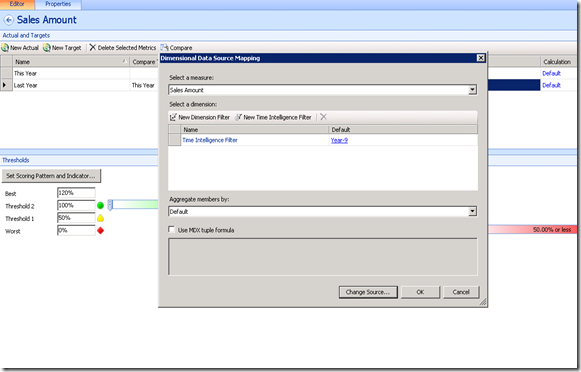
Task: Close the Dimensional Data Source Mapping dialog
Action: tap(481, 58)
